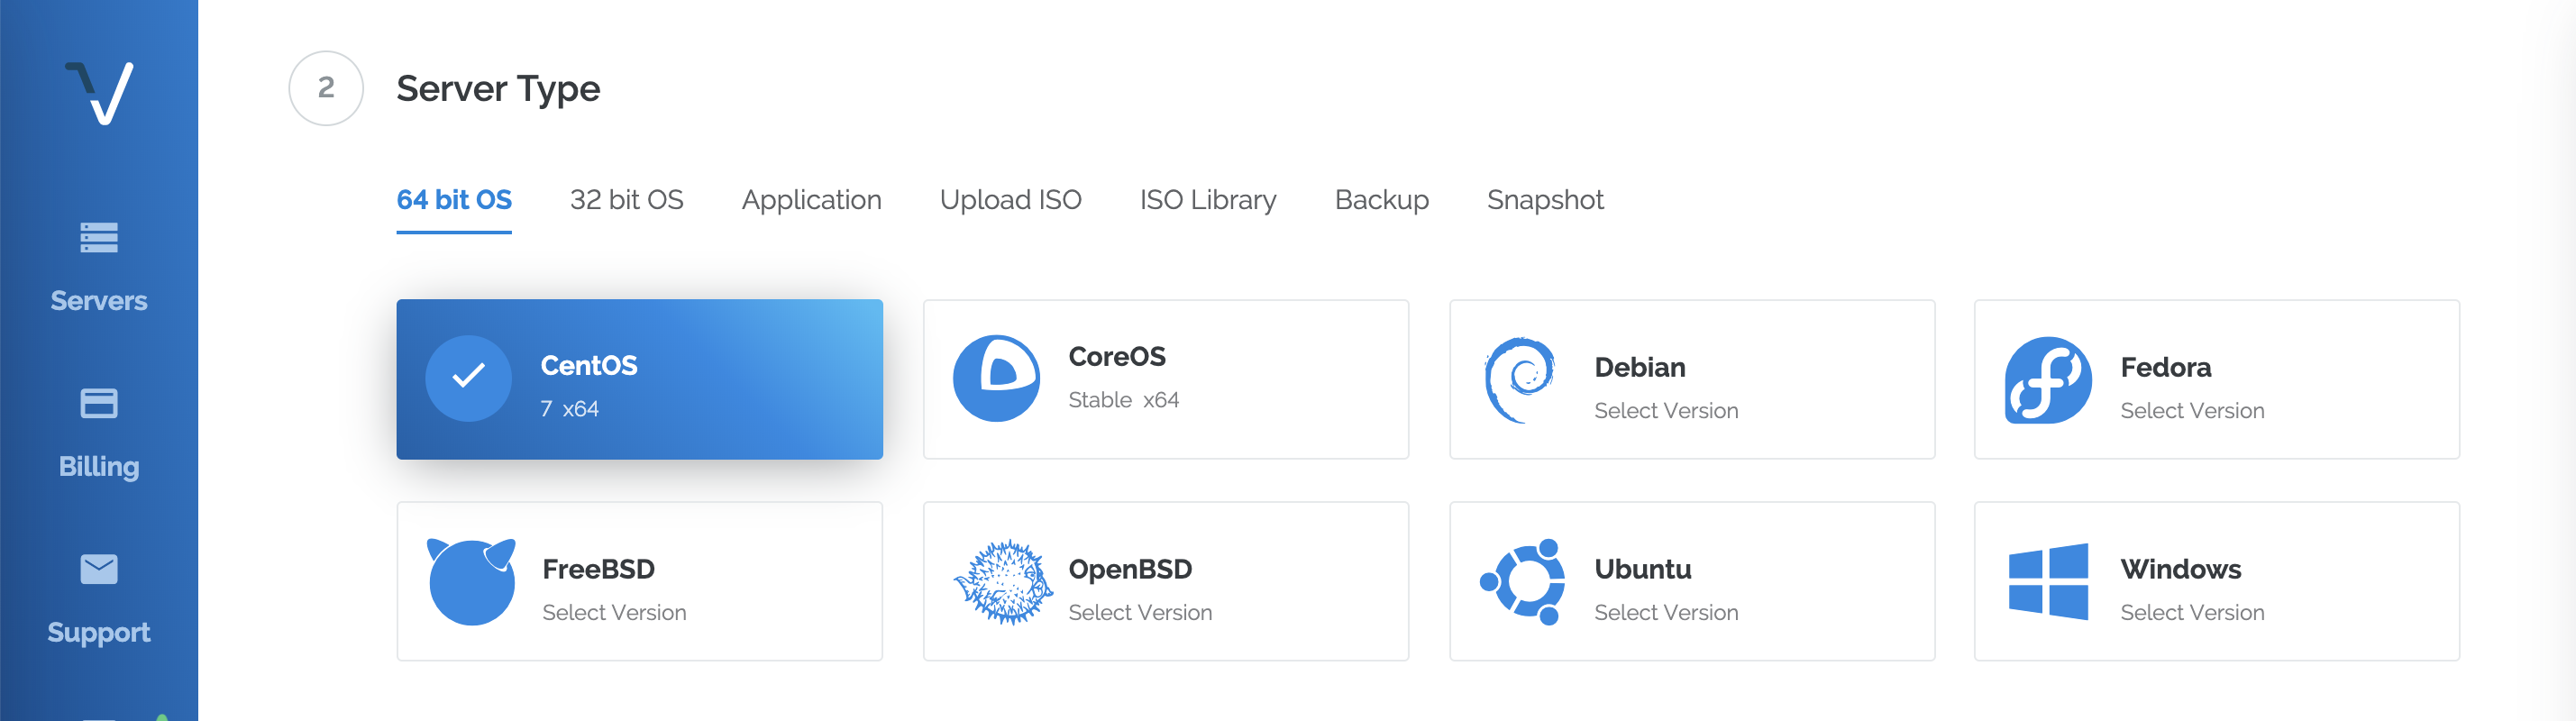2576x721 pixels.
Task: Click the CoreOS Stable x64 version text
Action: (1123, 400)
